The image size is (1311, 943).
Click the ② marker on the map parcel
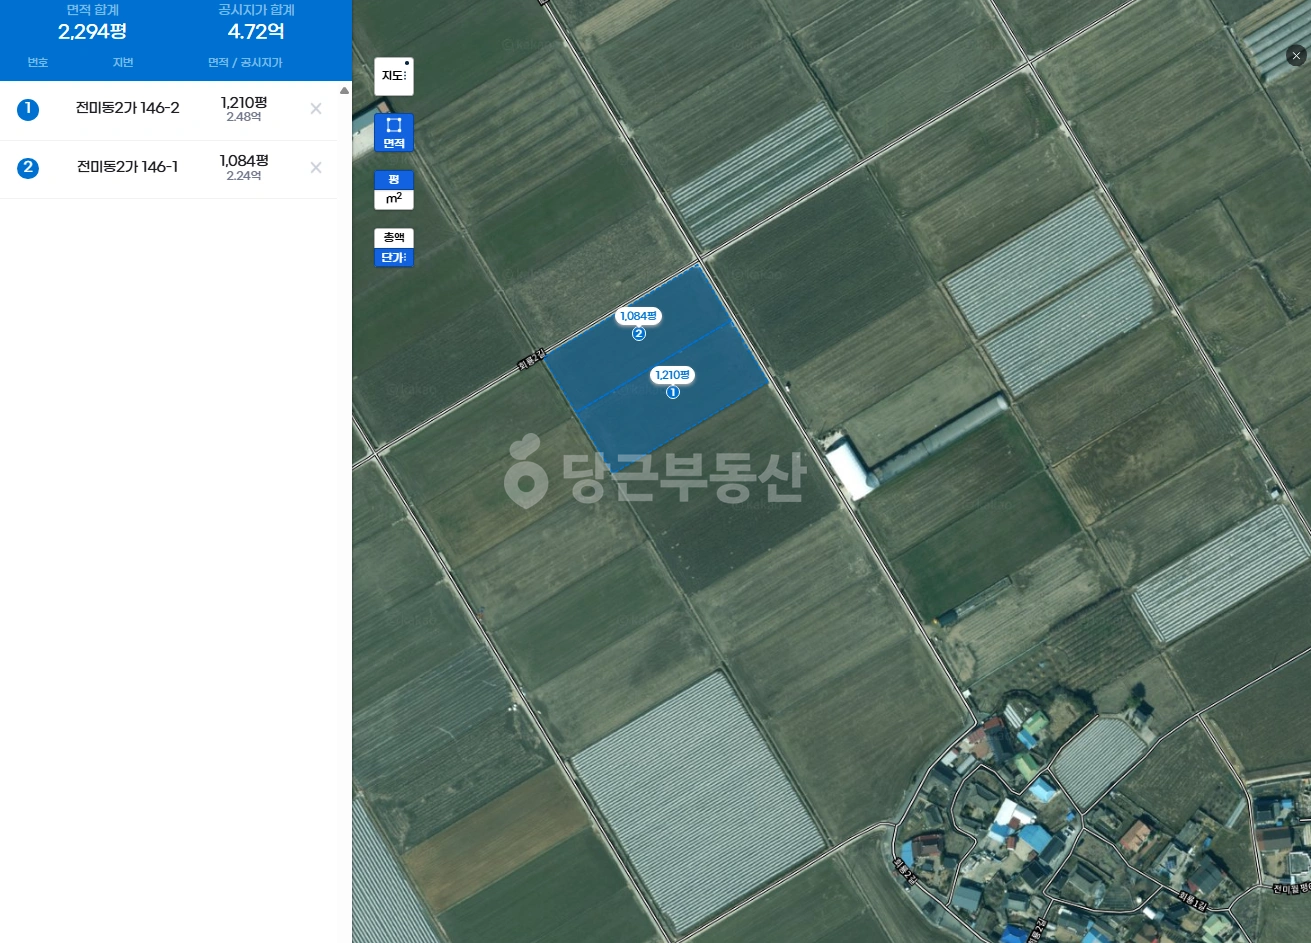click(x=639, y=334)
